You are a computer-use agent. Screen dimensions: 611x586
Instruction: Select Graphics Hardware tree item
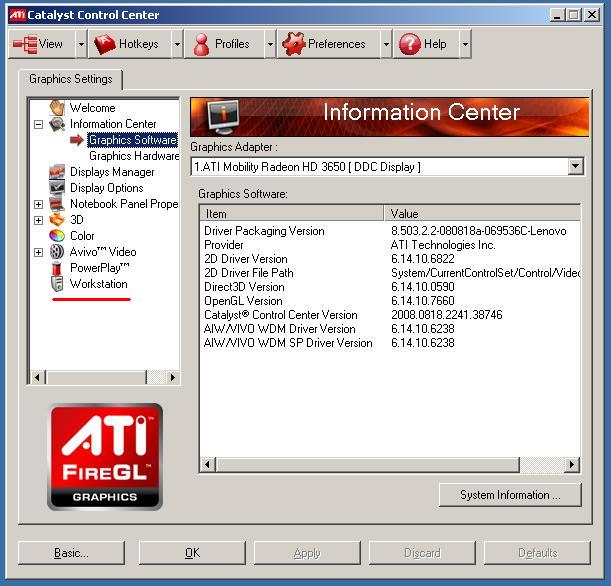(134, 156)
